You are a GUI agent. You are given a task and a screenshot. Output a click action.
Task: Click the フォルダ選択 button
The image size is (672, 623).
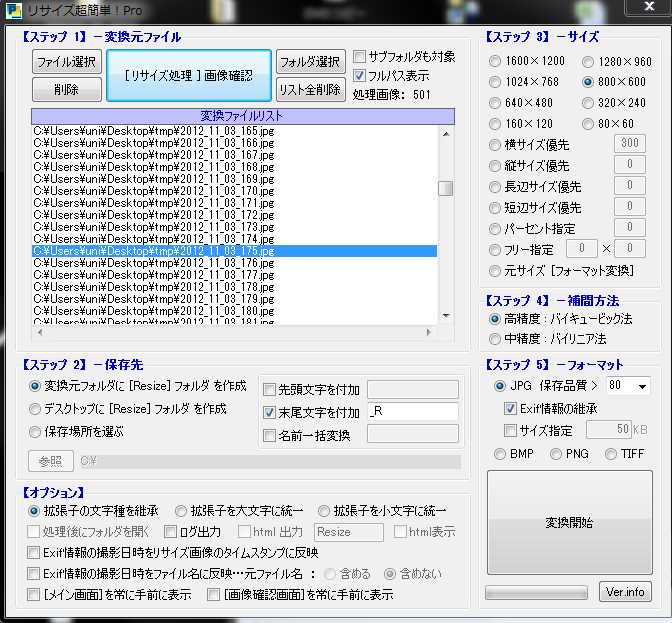point(309,62)
